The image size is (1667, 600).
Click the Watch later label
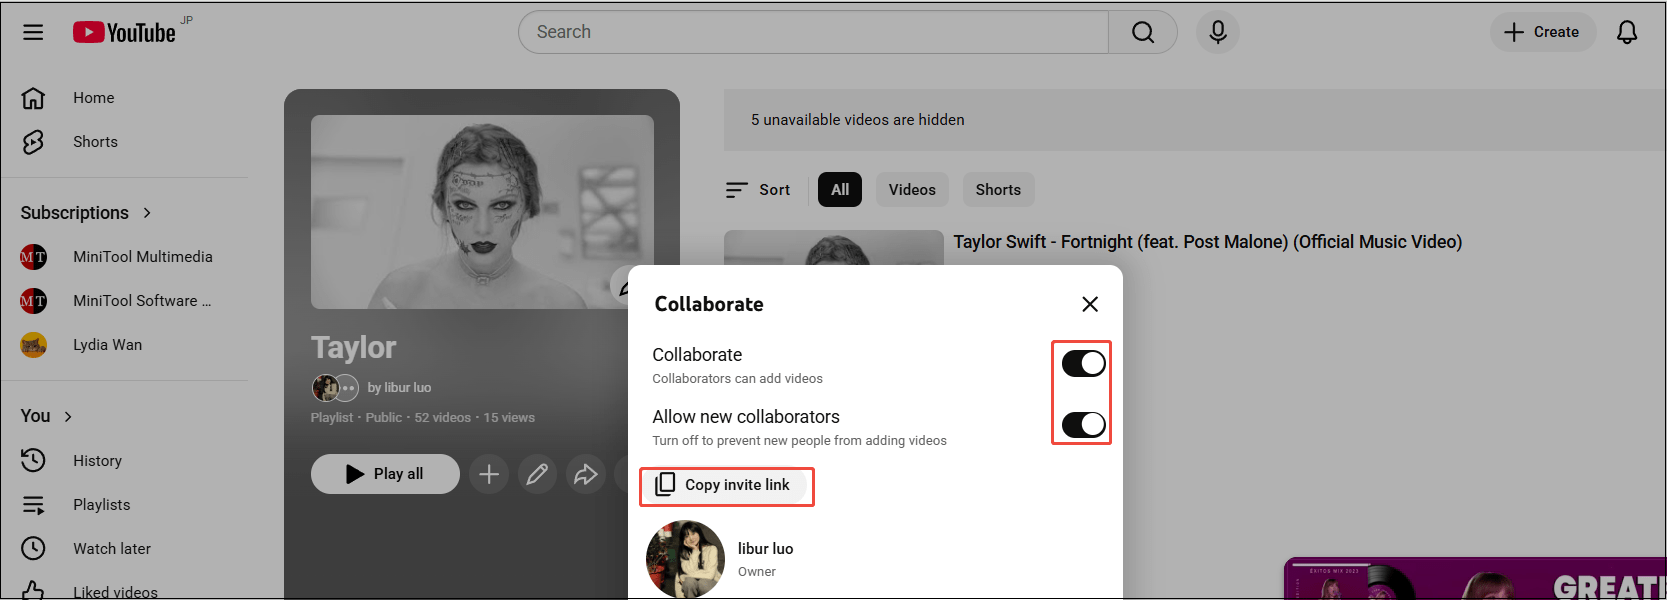(x=112, y=549)
